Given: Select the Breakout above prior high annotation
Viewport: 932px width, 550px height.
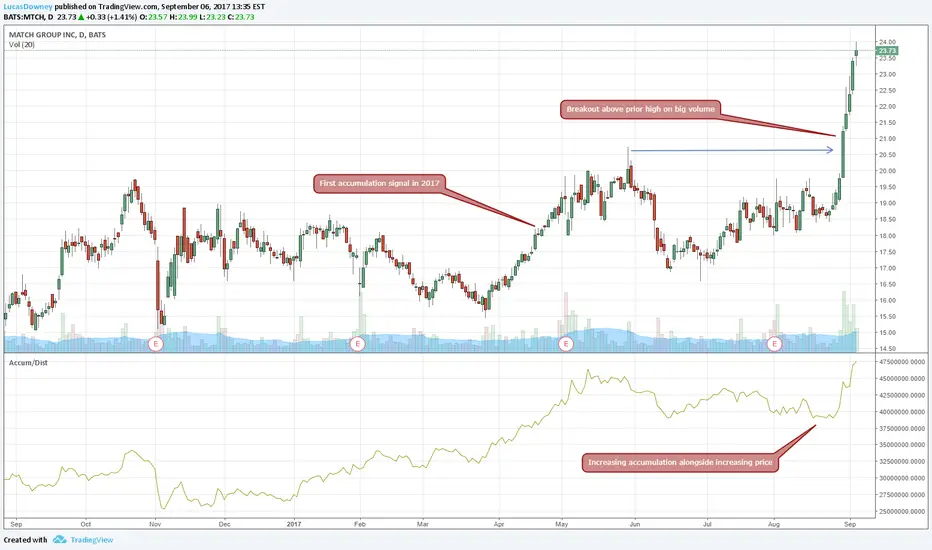Looking at the screenshot, I should (640, 109).
